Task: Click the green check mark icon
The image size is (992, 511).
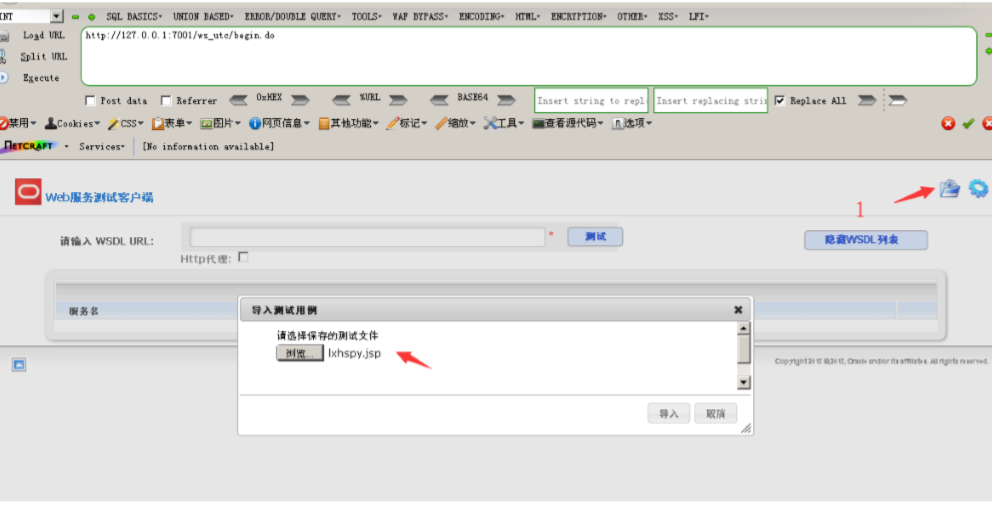Action: point(968,123)
